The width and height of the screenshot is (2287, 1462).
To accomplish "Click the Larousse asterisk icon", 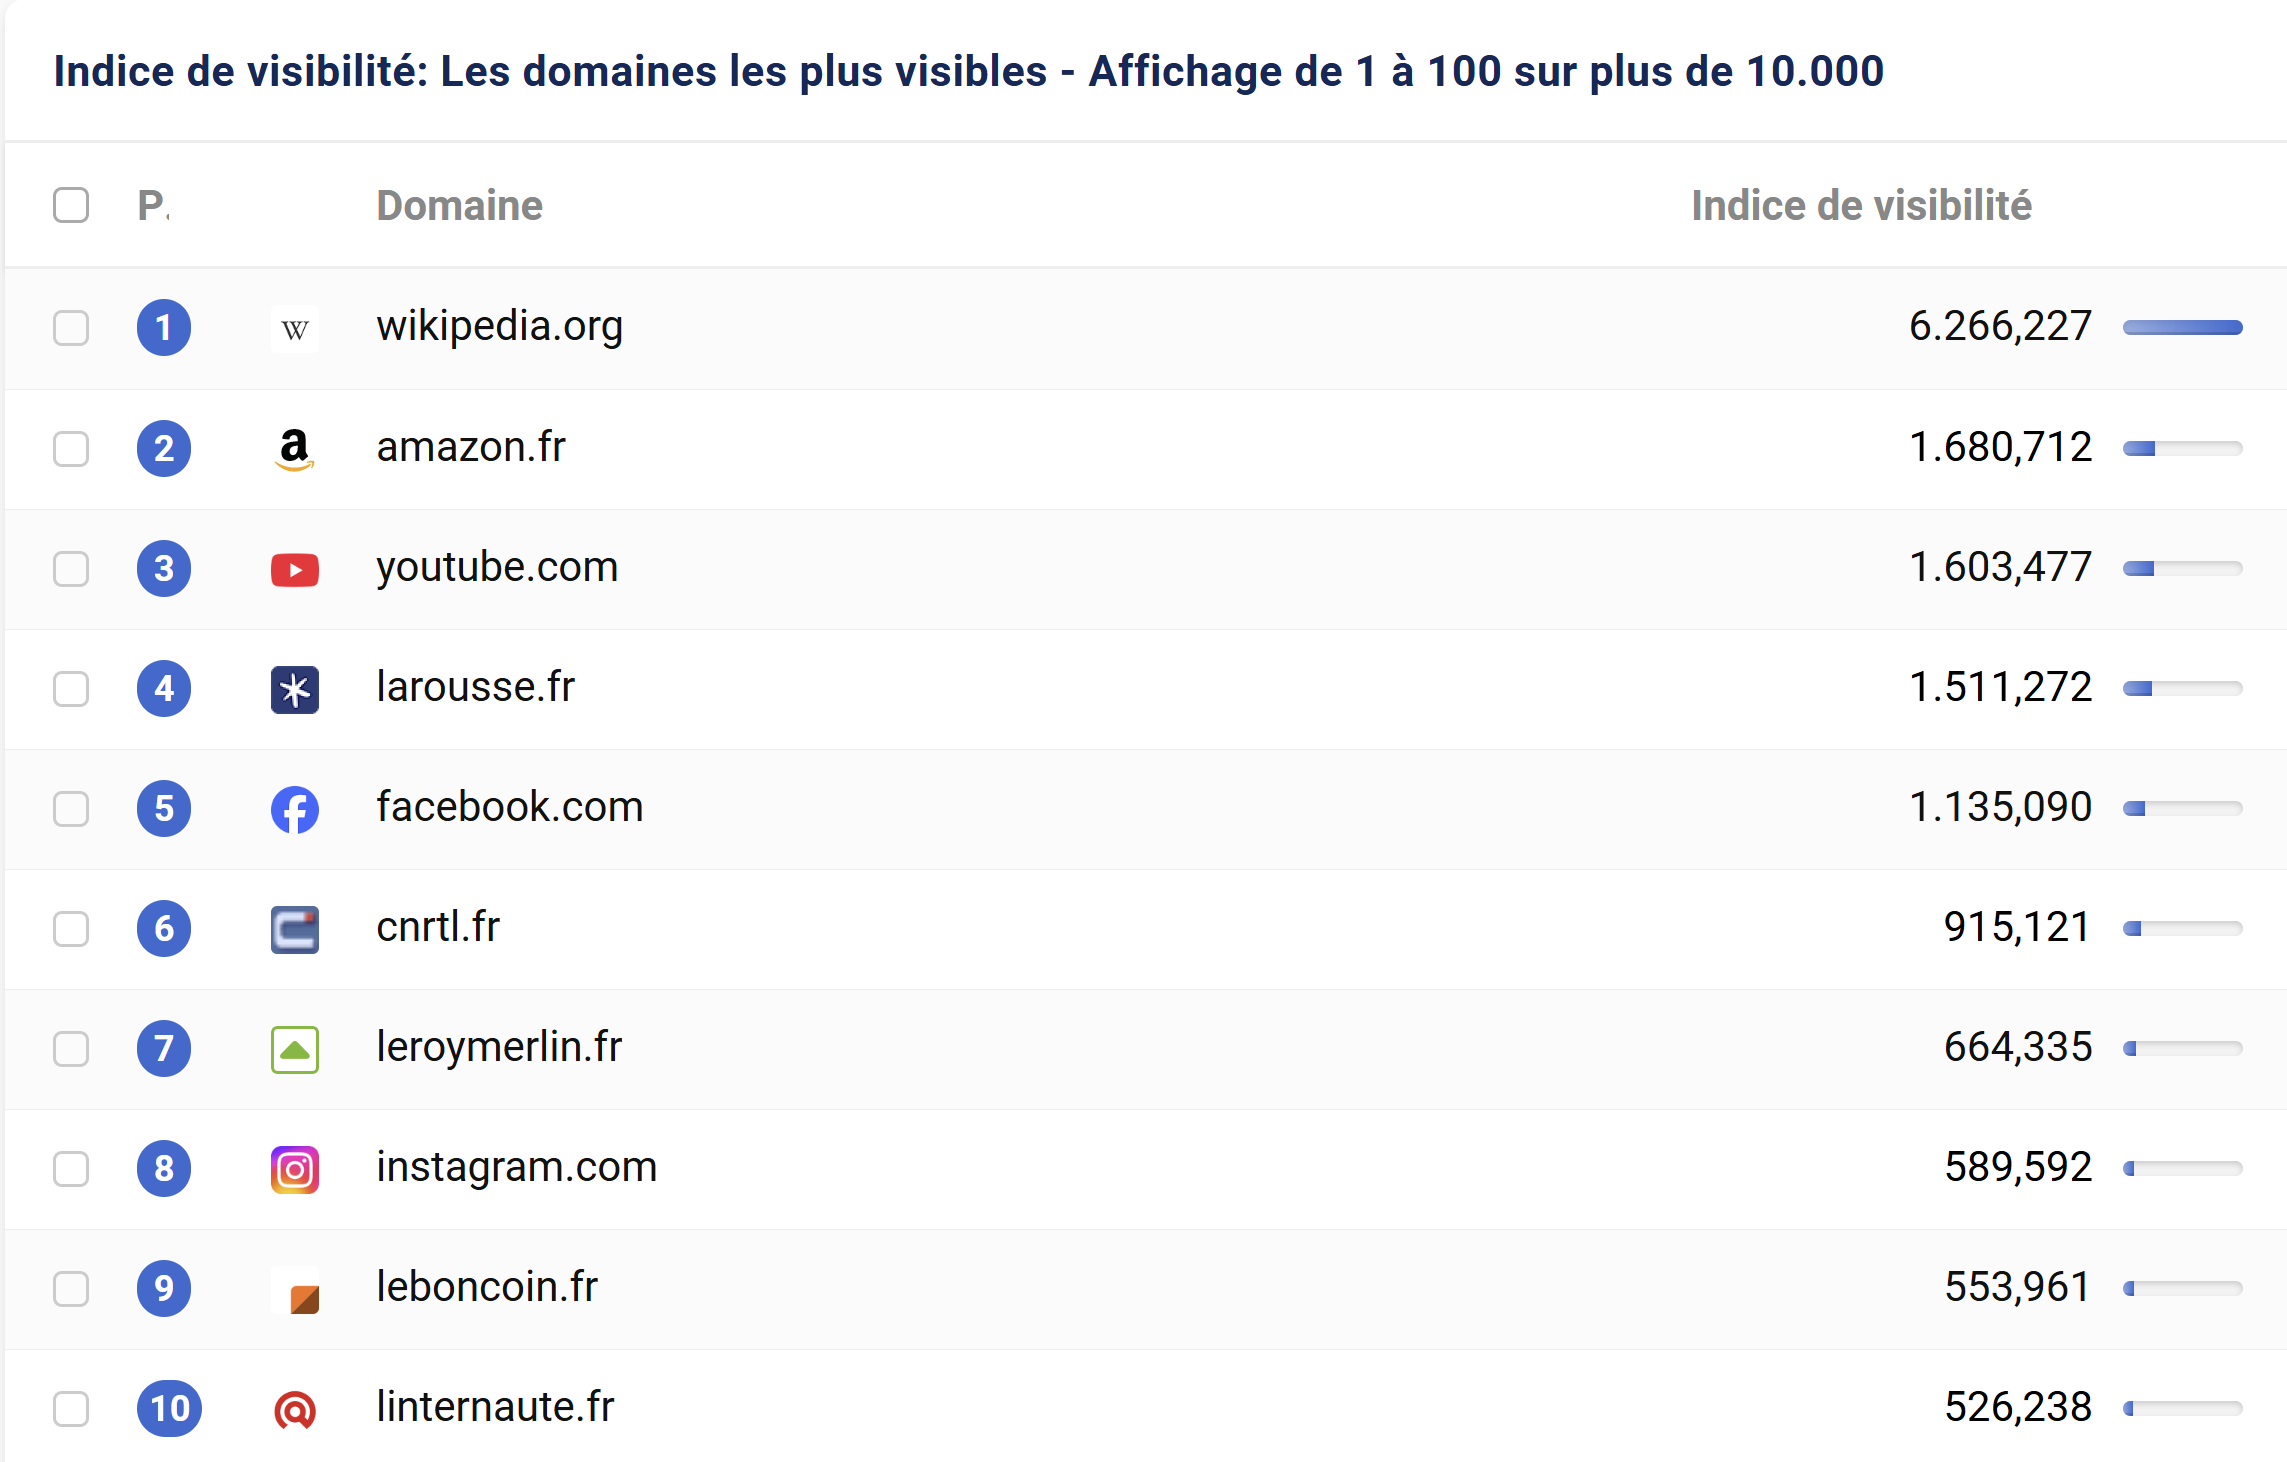I will click(x=294, y=689).
